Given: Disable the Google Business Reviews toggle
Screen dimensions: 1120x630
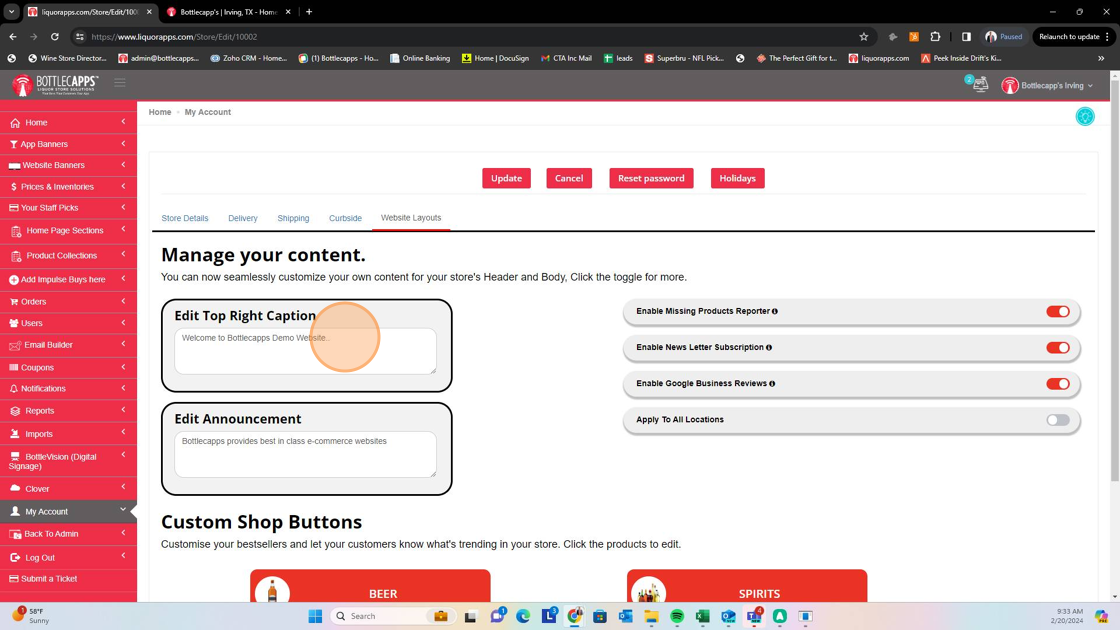Looking at the screenshot, I should pyautogui.click(x=1058, y=384).
